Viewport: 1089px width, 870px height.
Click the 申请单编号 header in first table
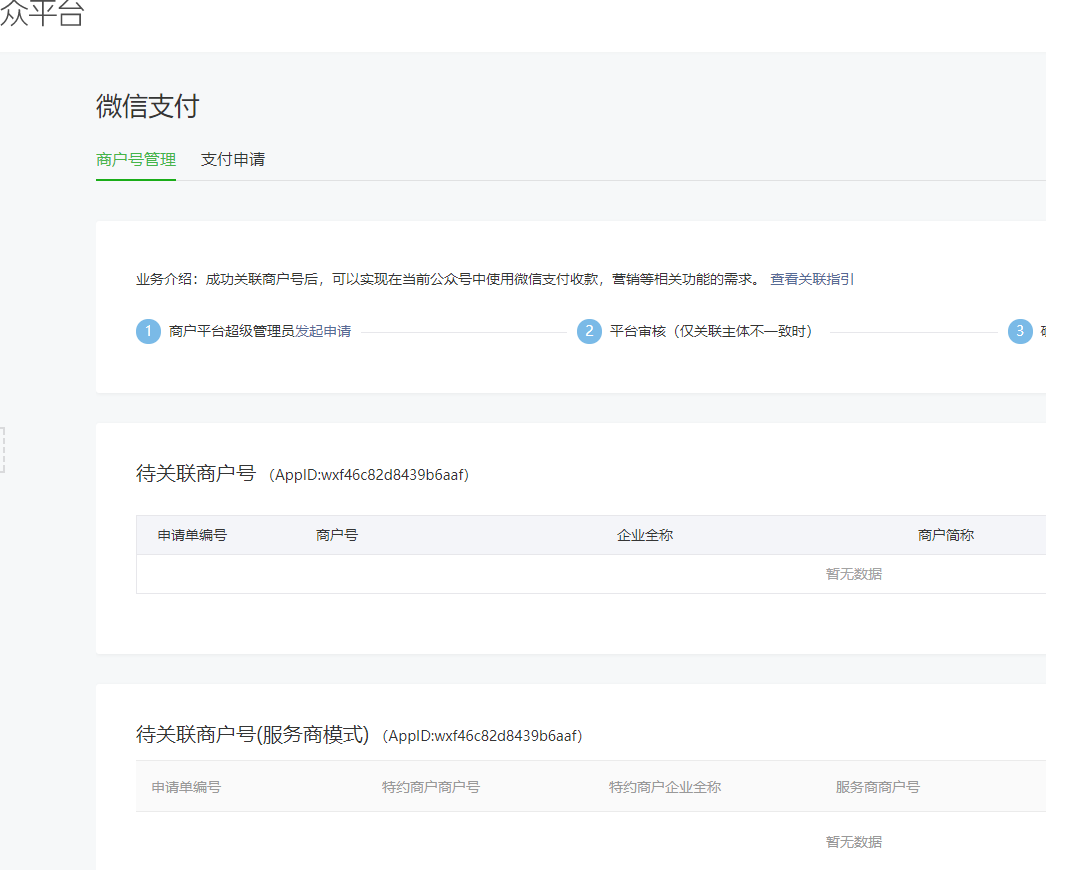pyautogui.click(x=192, y=535)
